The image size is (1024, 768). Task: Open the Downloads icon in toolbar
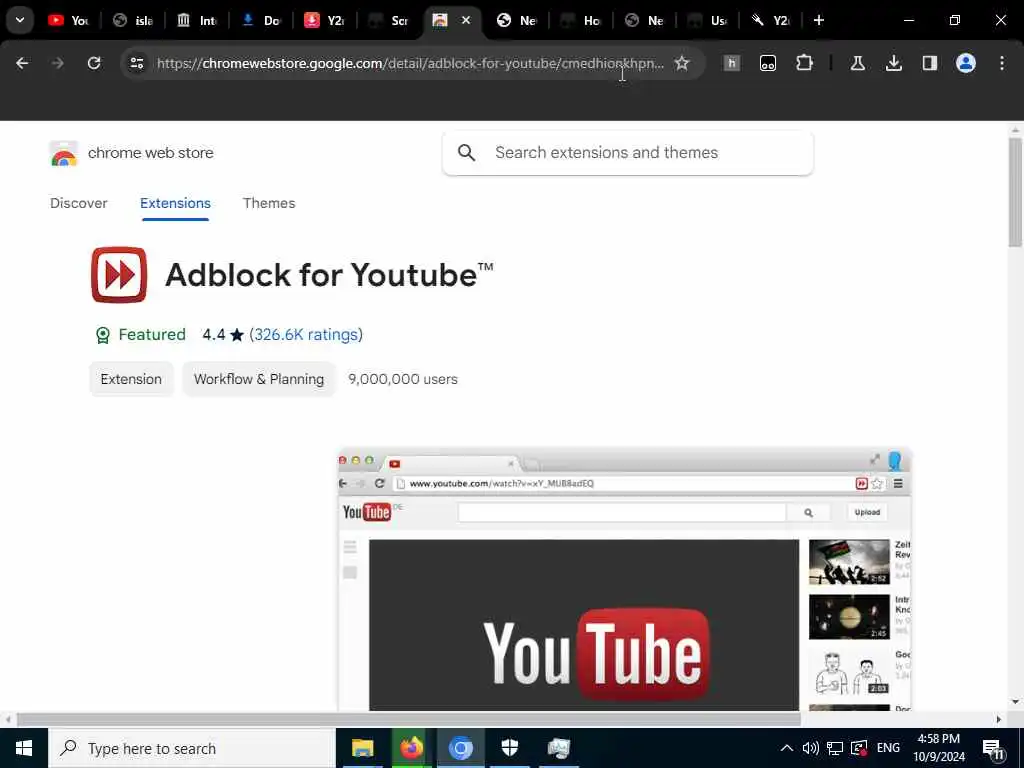pyautogui.click(x=893, y=63)
